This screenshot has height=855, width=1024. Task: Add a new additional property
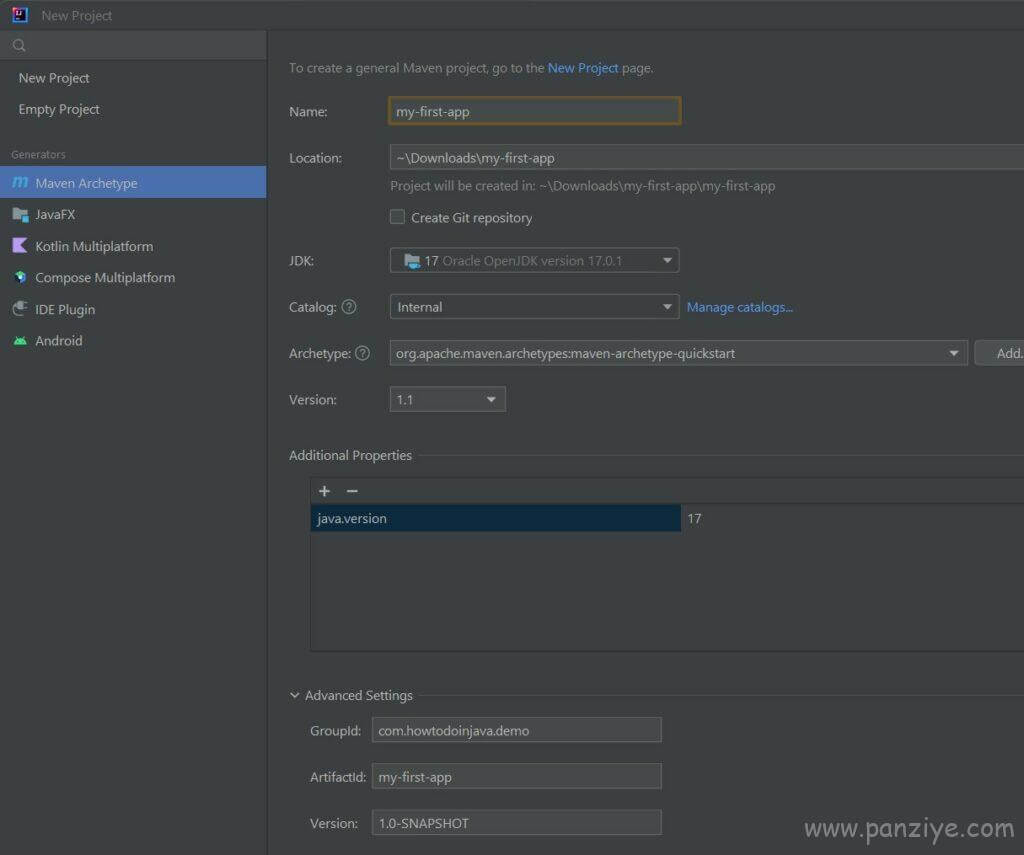coord(325,491)
